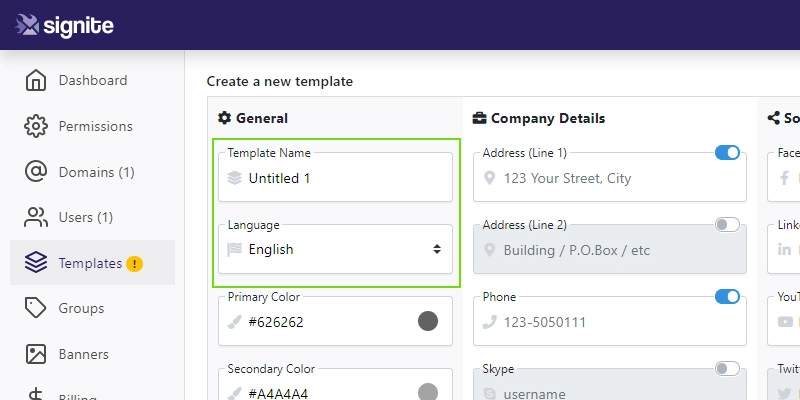Open the Language dropdown showing English
Viewport: 800px width, 400px height.
335,249
